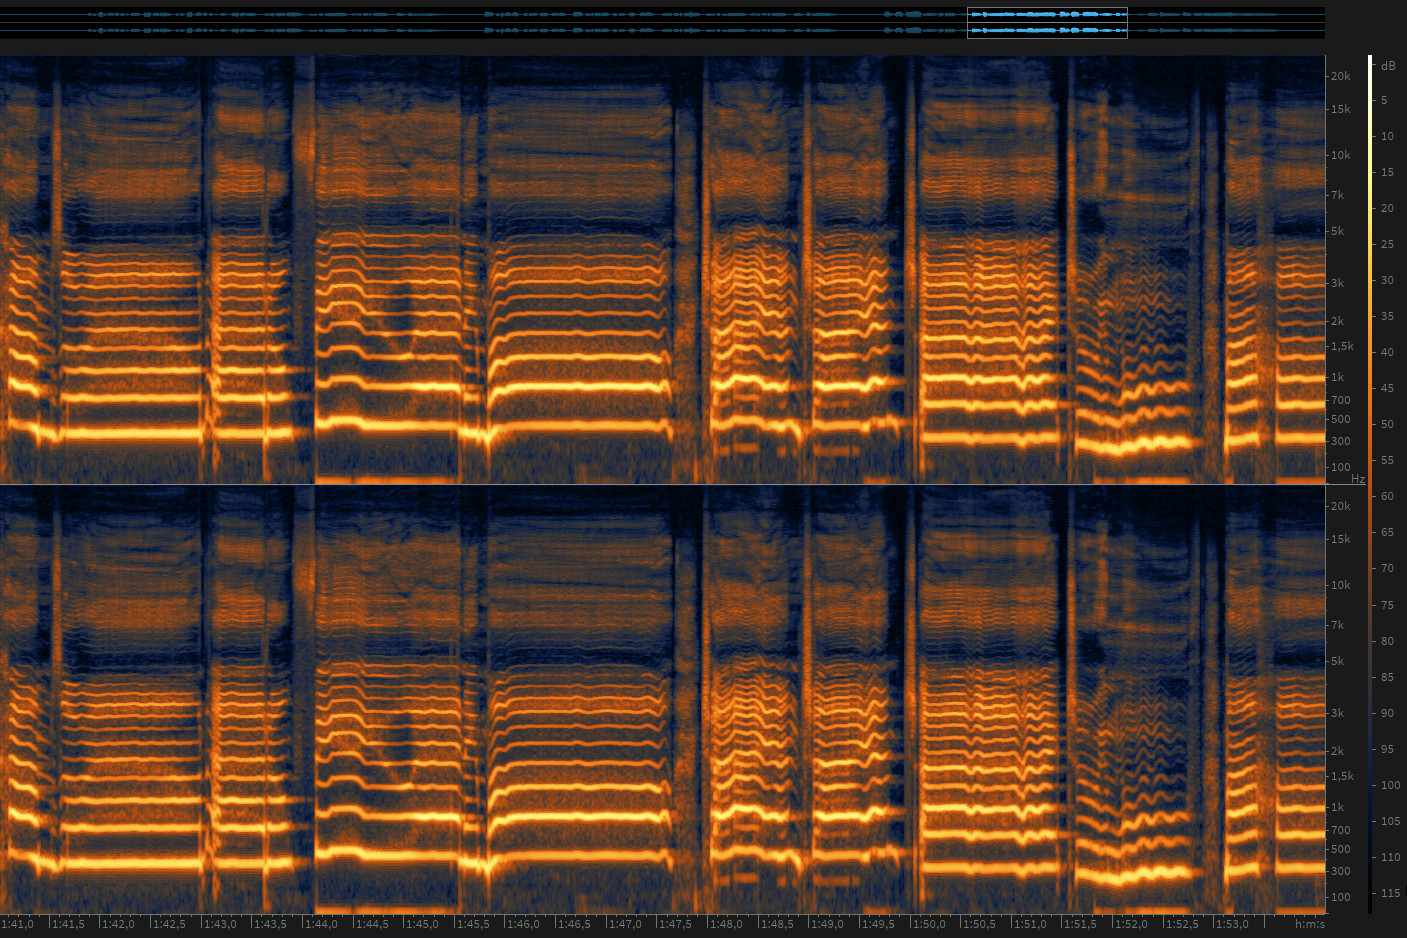Click the 30 dB mark on the color scale
The width and height of the screenshot is (1407, 938).
coord(1387,280)
